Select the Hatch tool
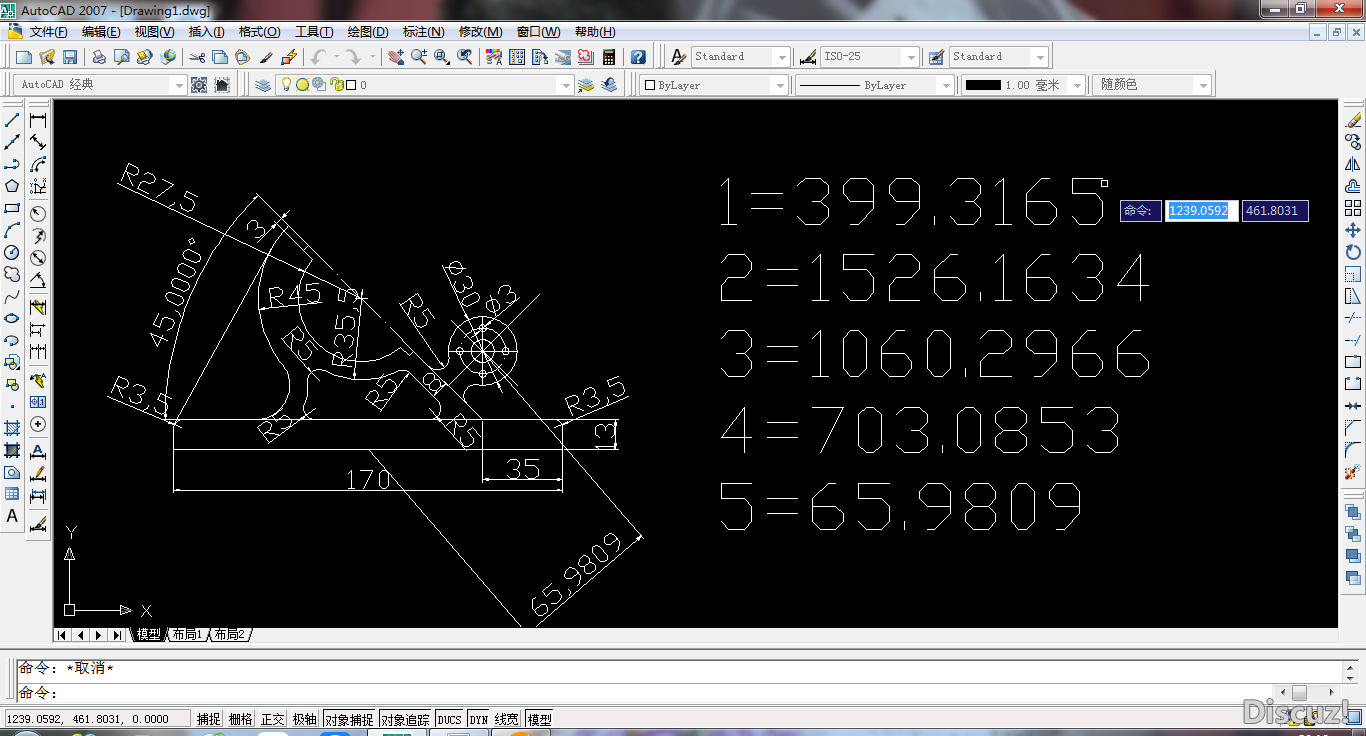The image size is (1366, 736). tap(12, 428)
